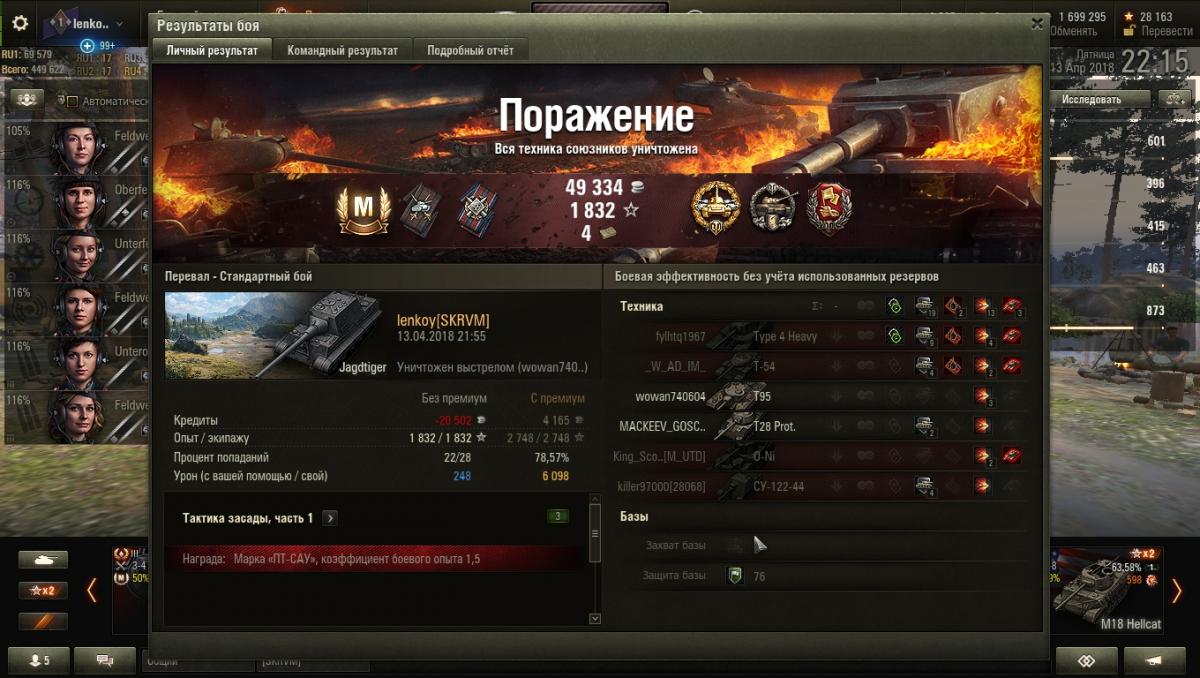This screenshot has width=1200, height=678.
Task: Toggle the tank carousel filter button at the bottom left
Action: coord(43,560)
